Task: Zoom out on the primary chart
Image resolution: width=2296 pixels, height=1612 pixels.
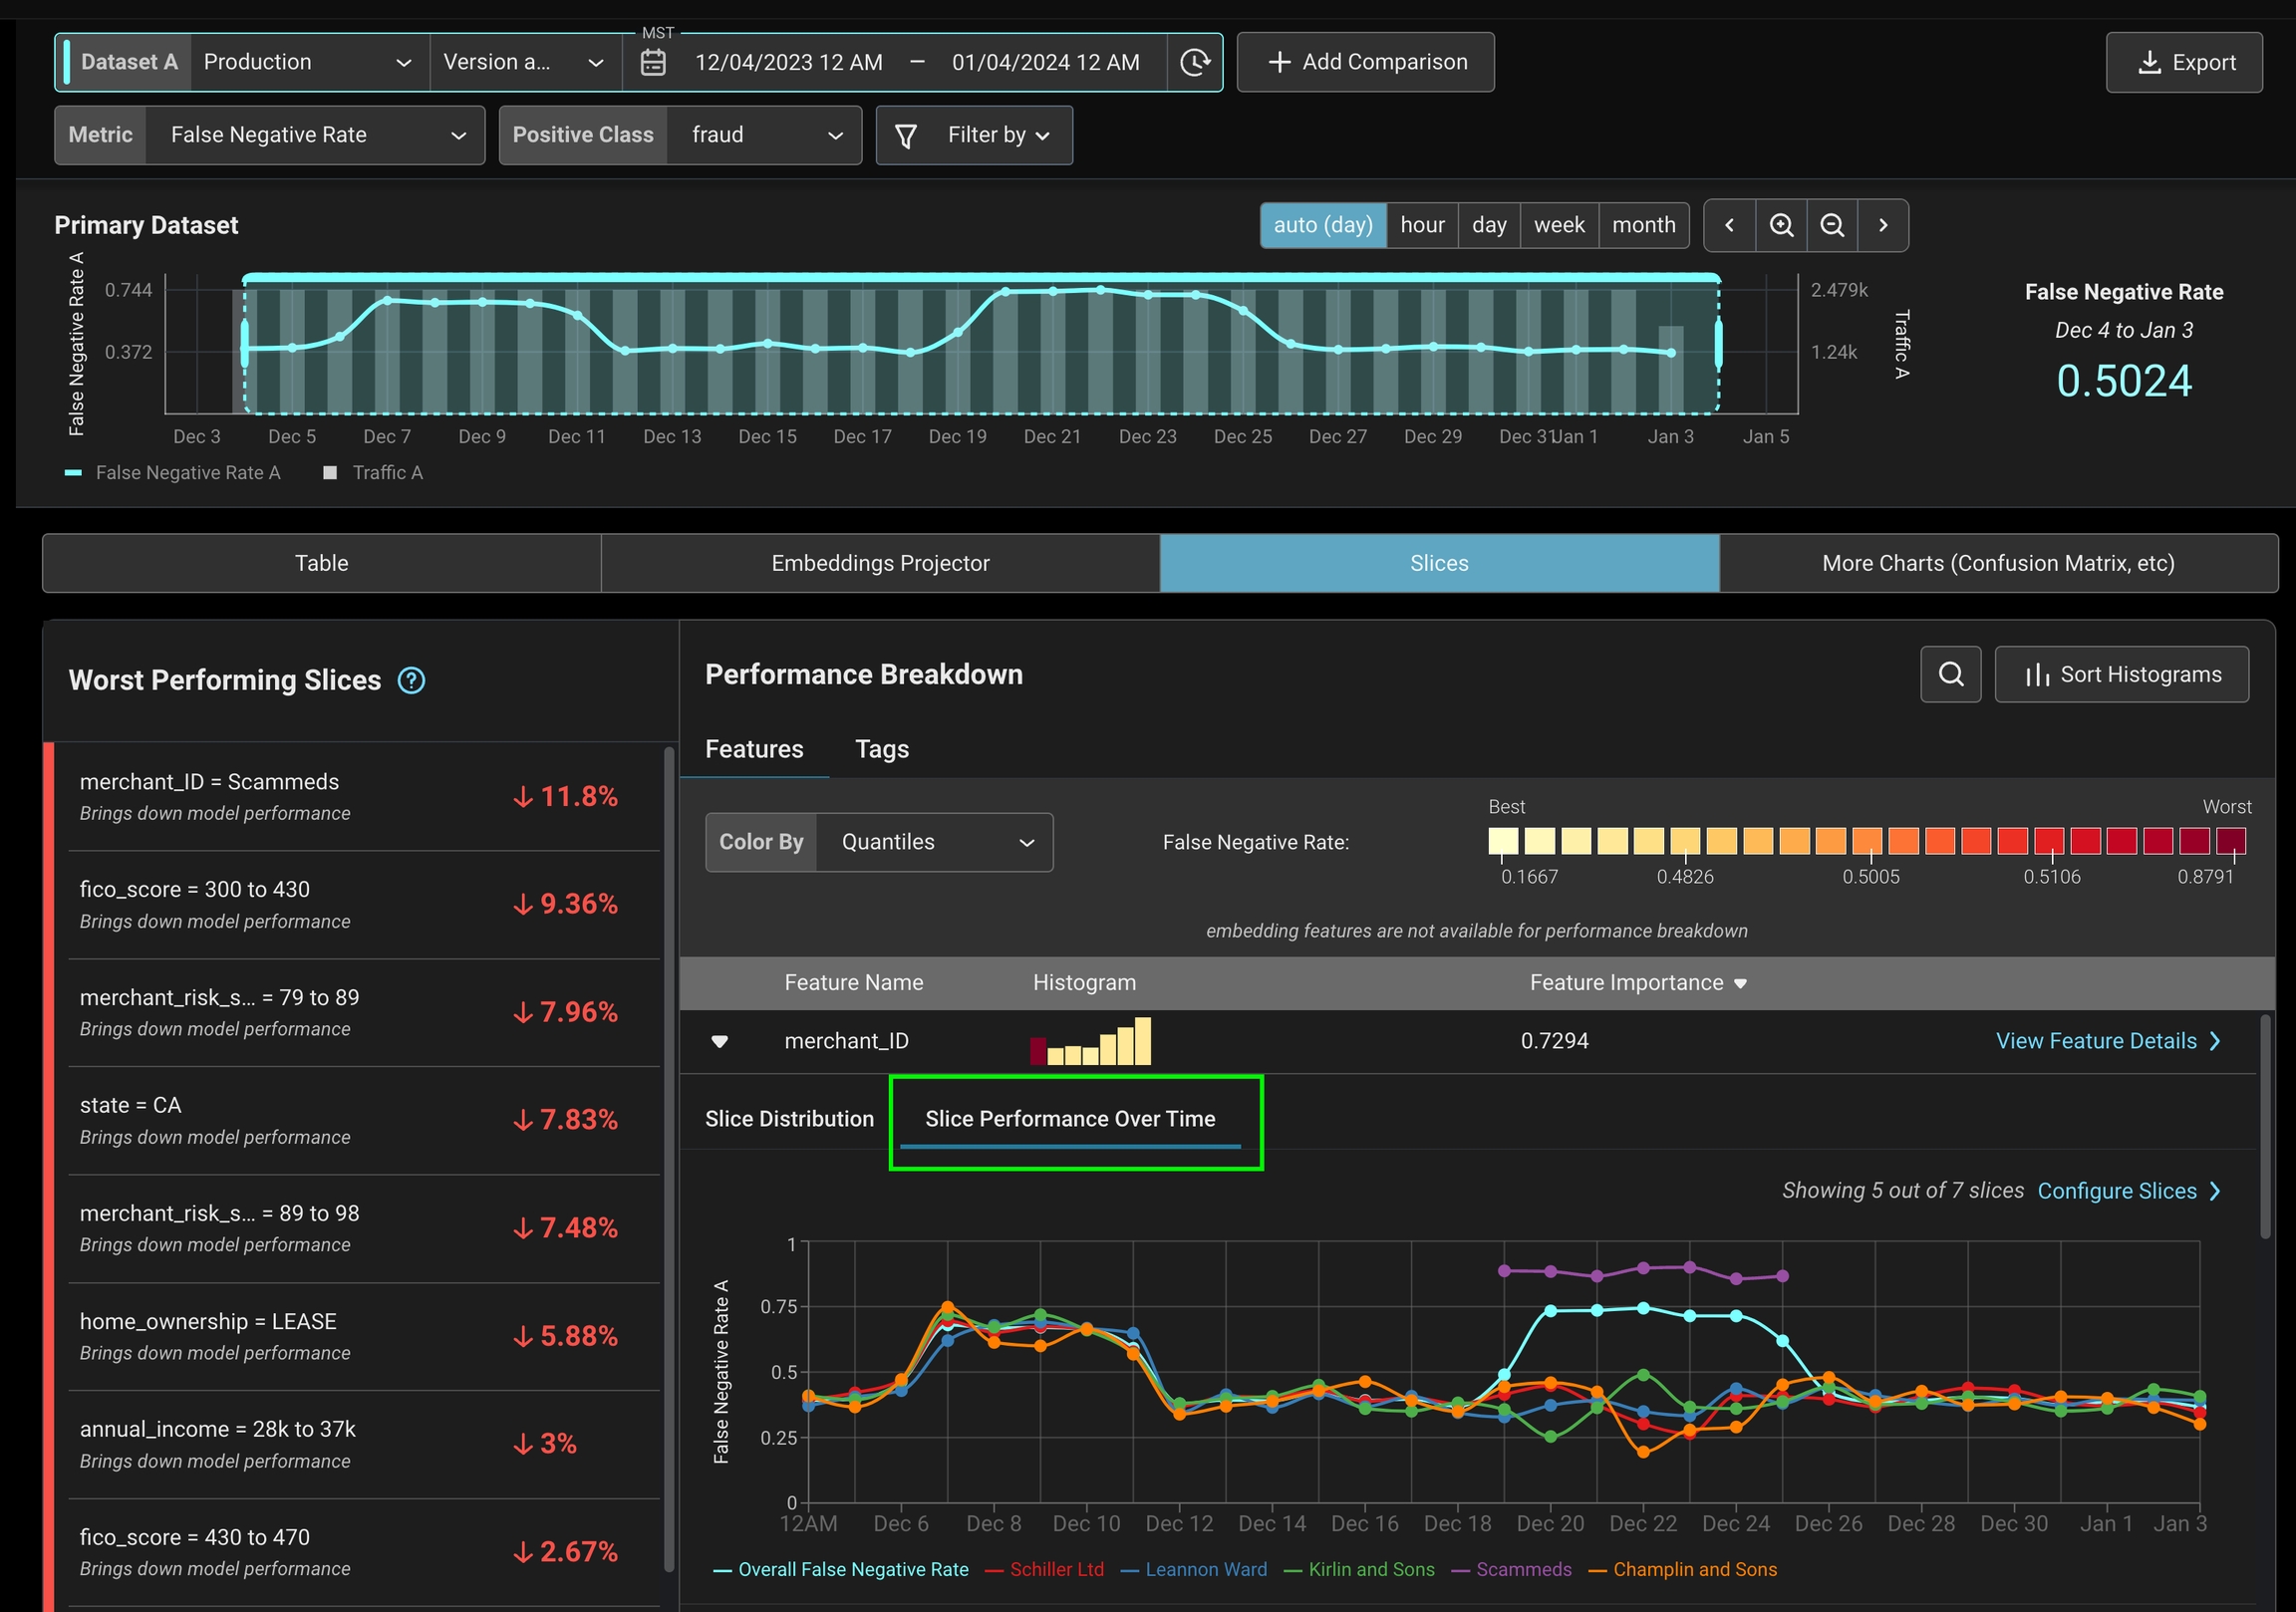Action: coord(1832,225)
